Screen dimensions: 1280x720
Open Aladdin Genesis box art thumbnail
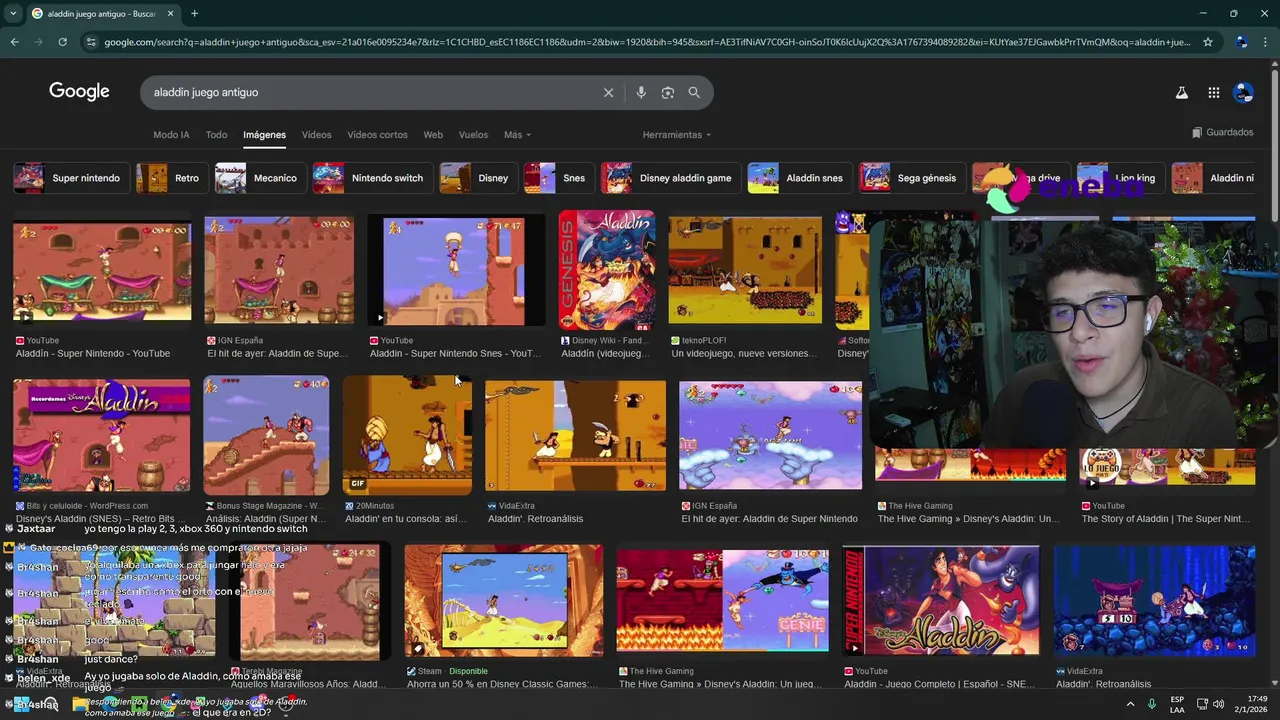click(x=607, y=270)
